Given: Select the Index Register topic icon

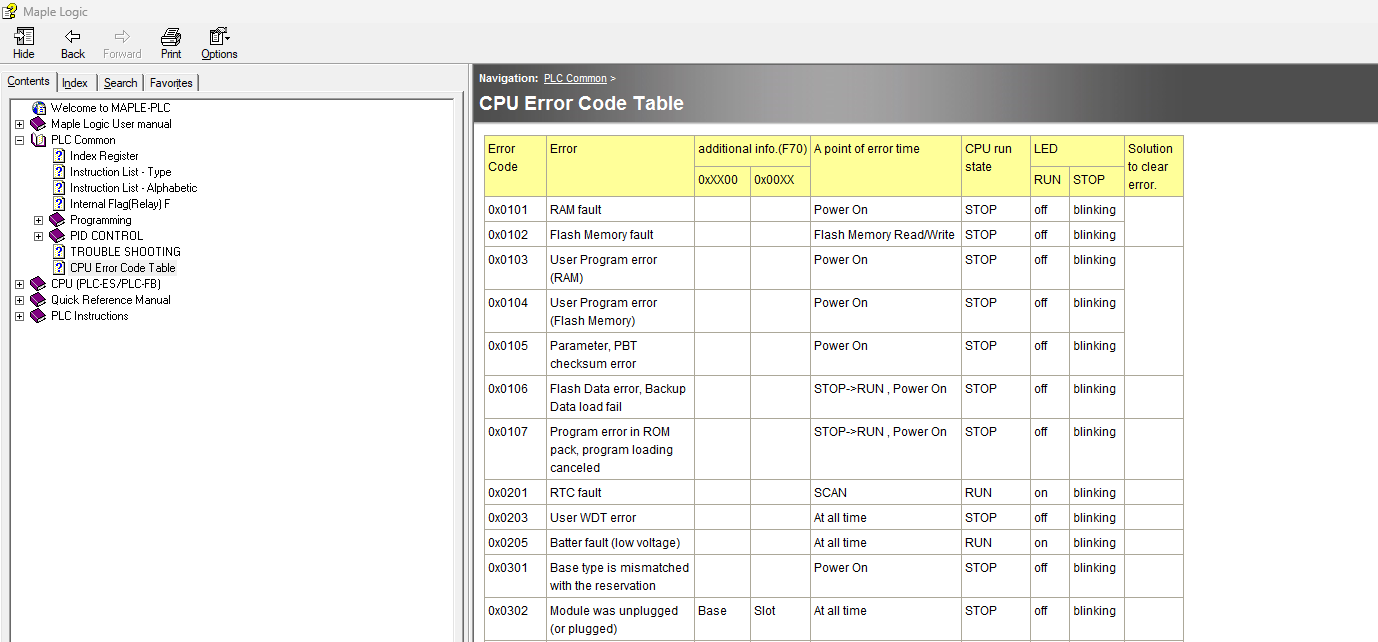Looking at the screenshot, I should [x=57, y=155].
